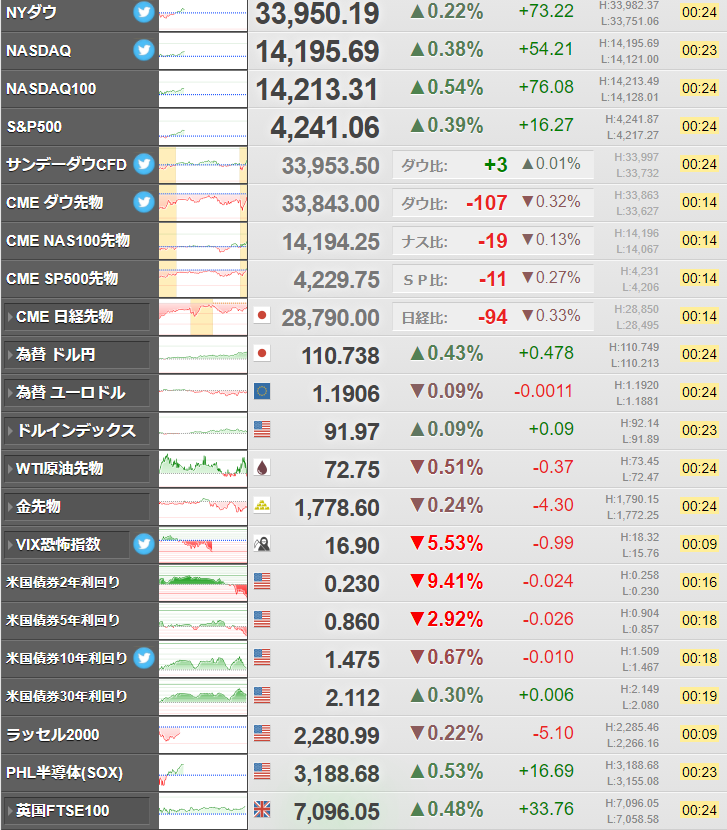The image size is (727, 830).
Task: Click 米国債券10年利回り value 1.475
Action: [352, 660]
